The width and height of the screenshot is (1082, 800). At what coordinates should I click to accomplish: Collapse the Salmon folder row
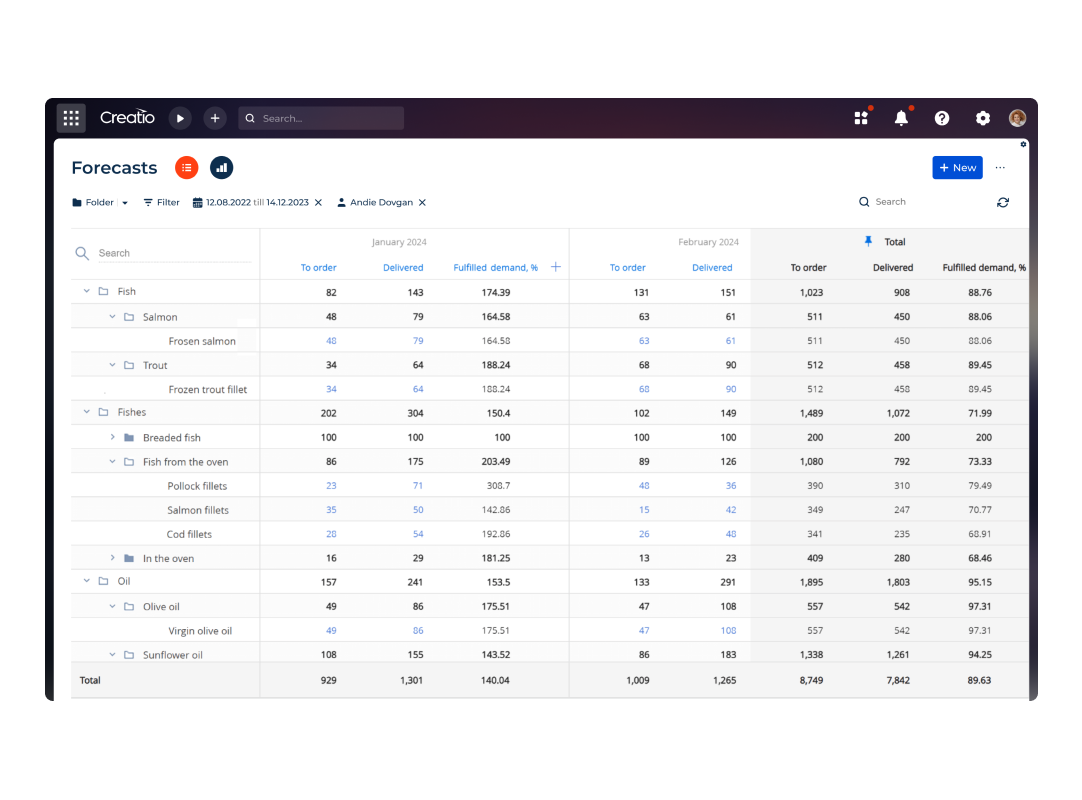(x=113, y=317)
